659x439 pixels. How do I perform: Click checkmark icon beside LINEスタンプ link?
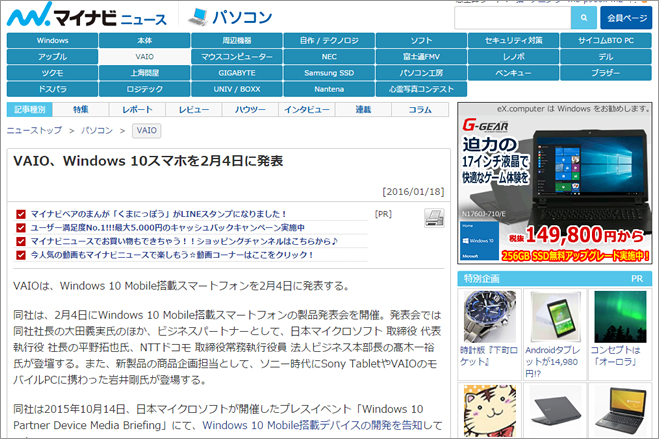pos(21,214)
